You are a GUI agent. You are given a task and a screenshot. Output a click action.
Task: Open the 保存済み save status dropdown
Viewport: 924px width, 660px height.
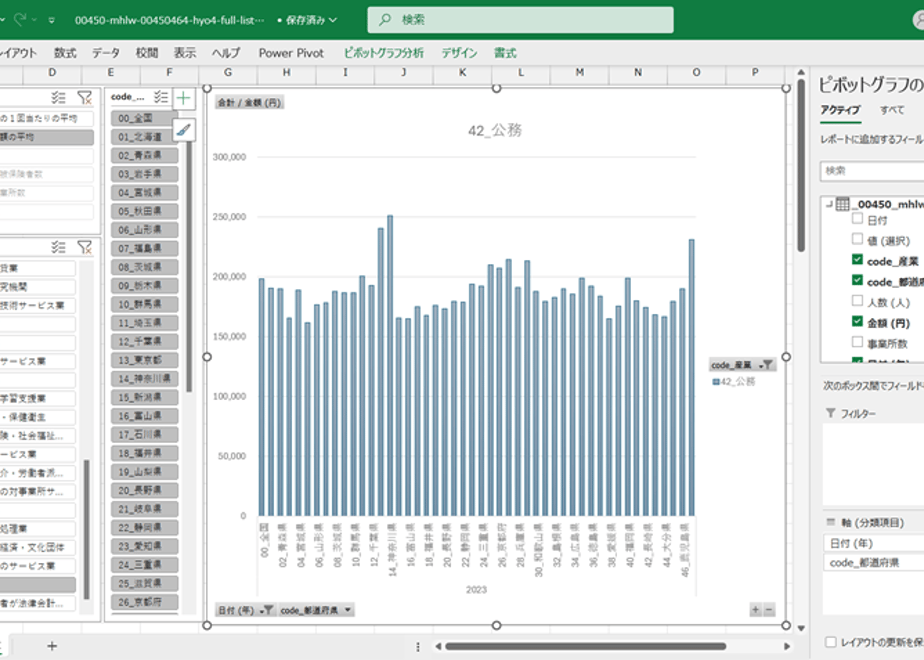click(x=311, y=20)
